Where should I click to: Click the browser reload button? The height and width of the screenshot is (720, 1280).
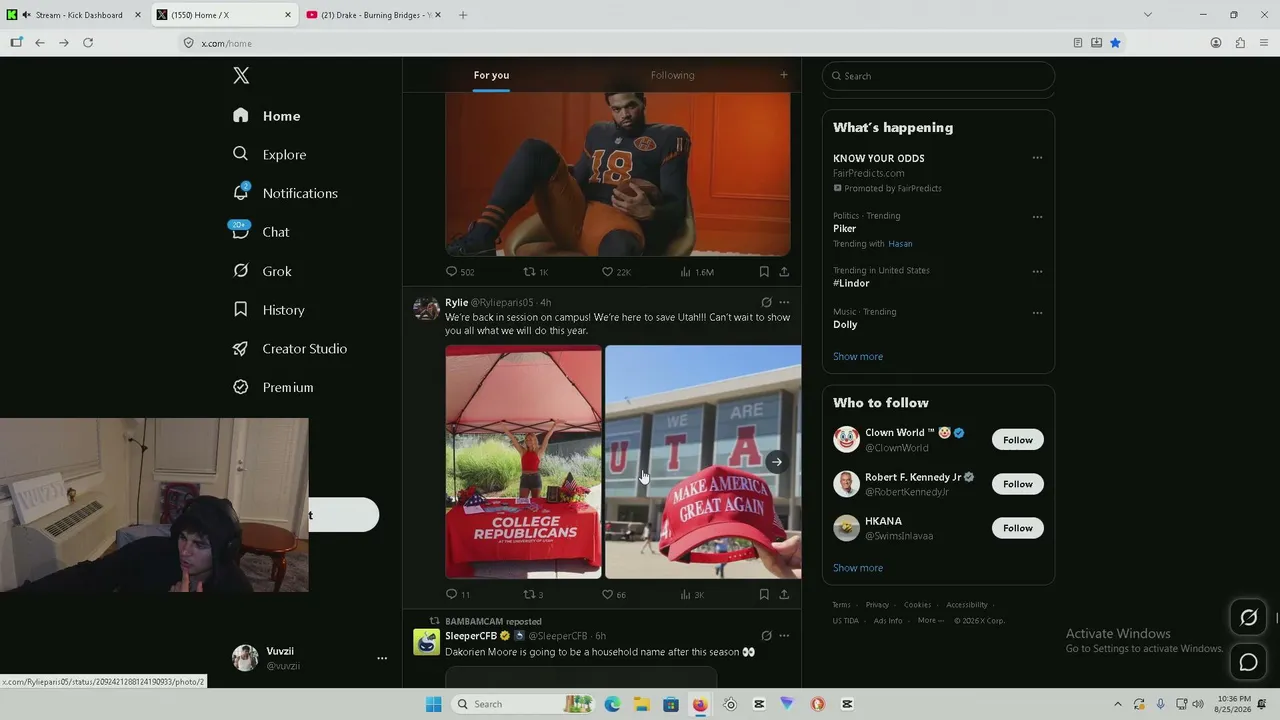pyautogui.click(x=88, y=43)
